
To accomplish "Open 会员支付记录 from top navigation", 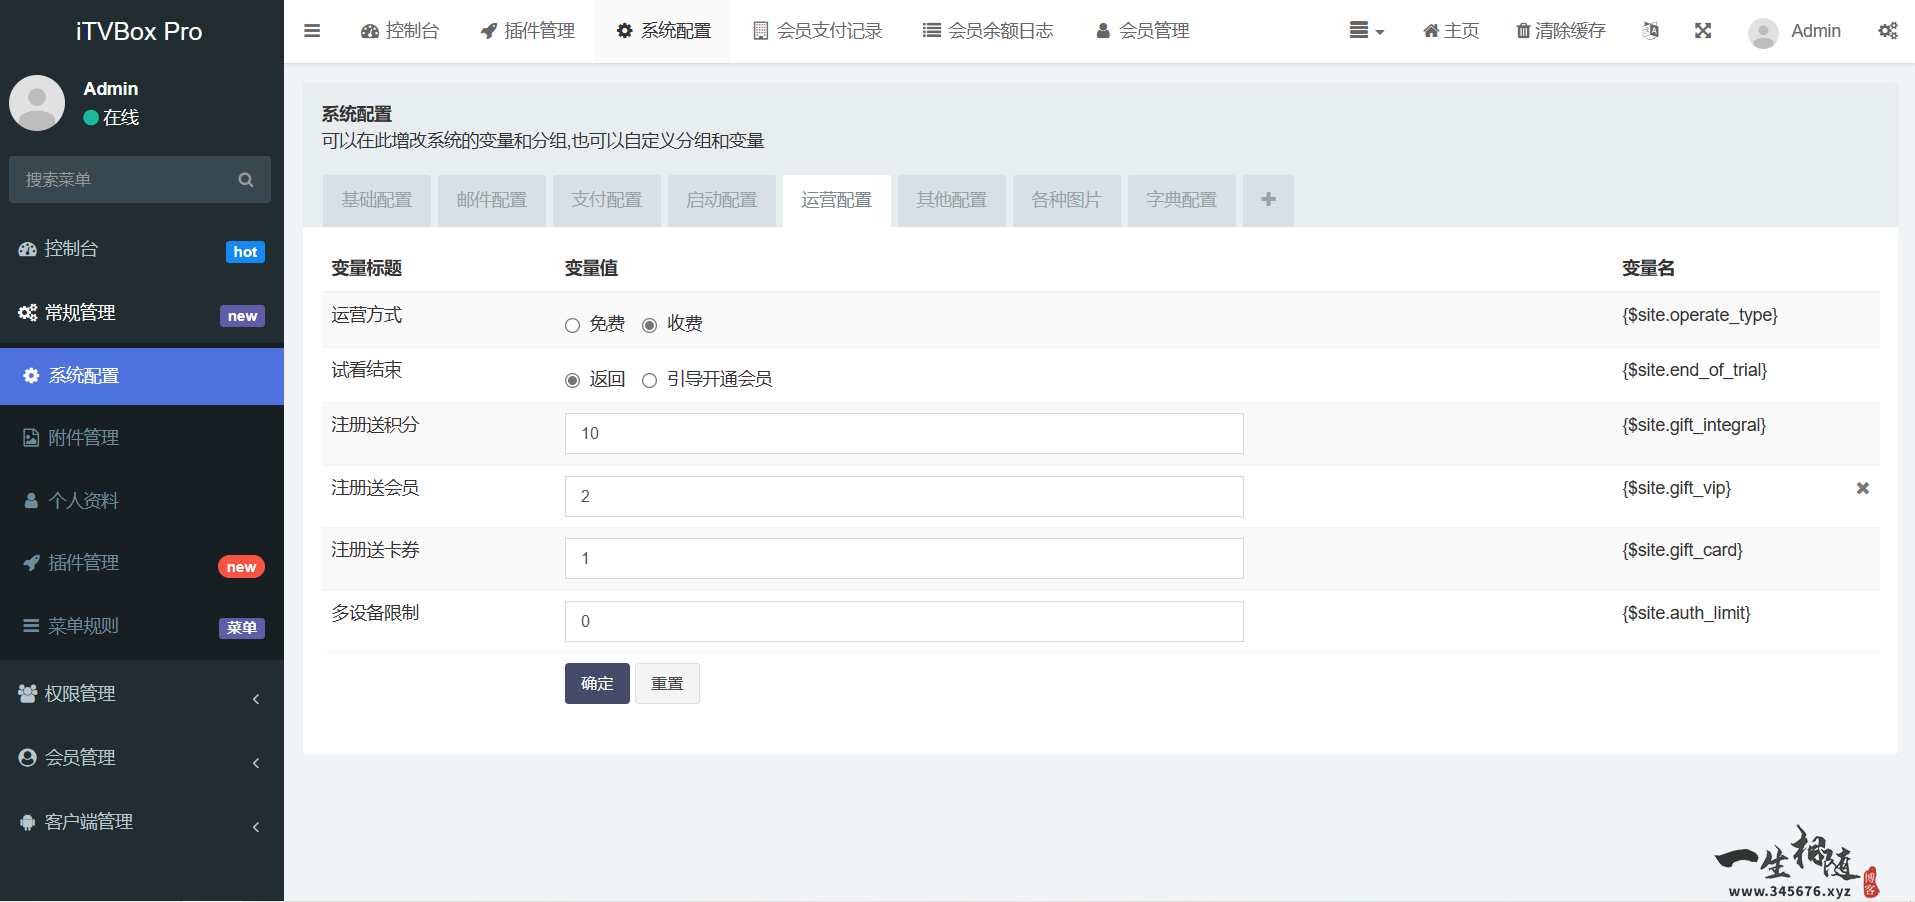I will point(817,30).
